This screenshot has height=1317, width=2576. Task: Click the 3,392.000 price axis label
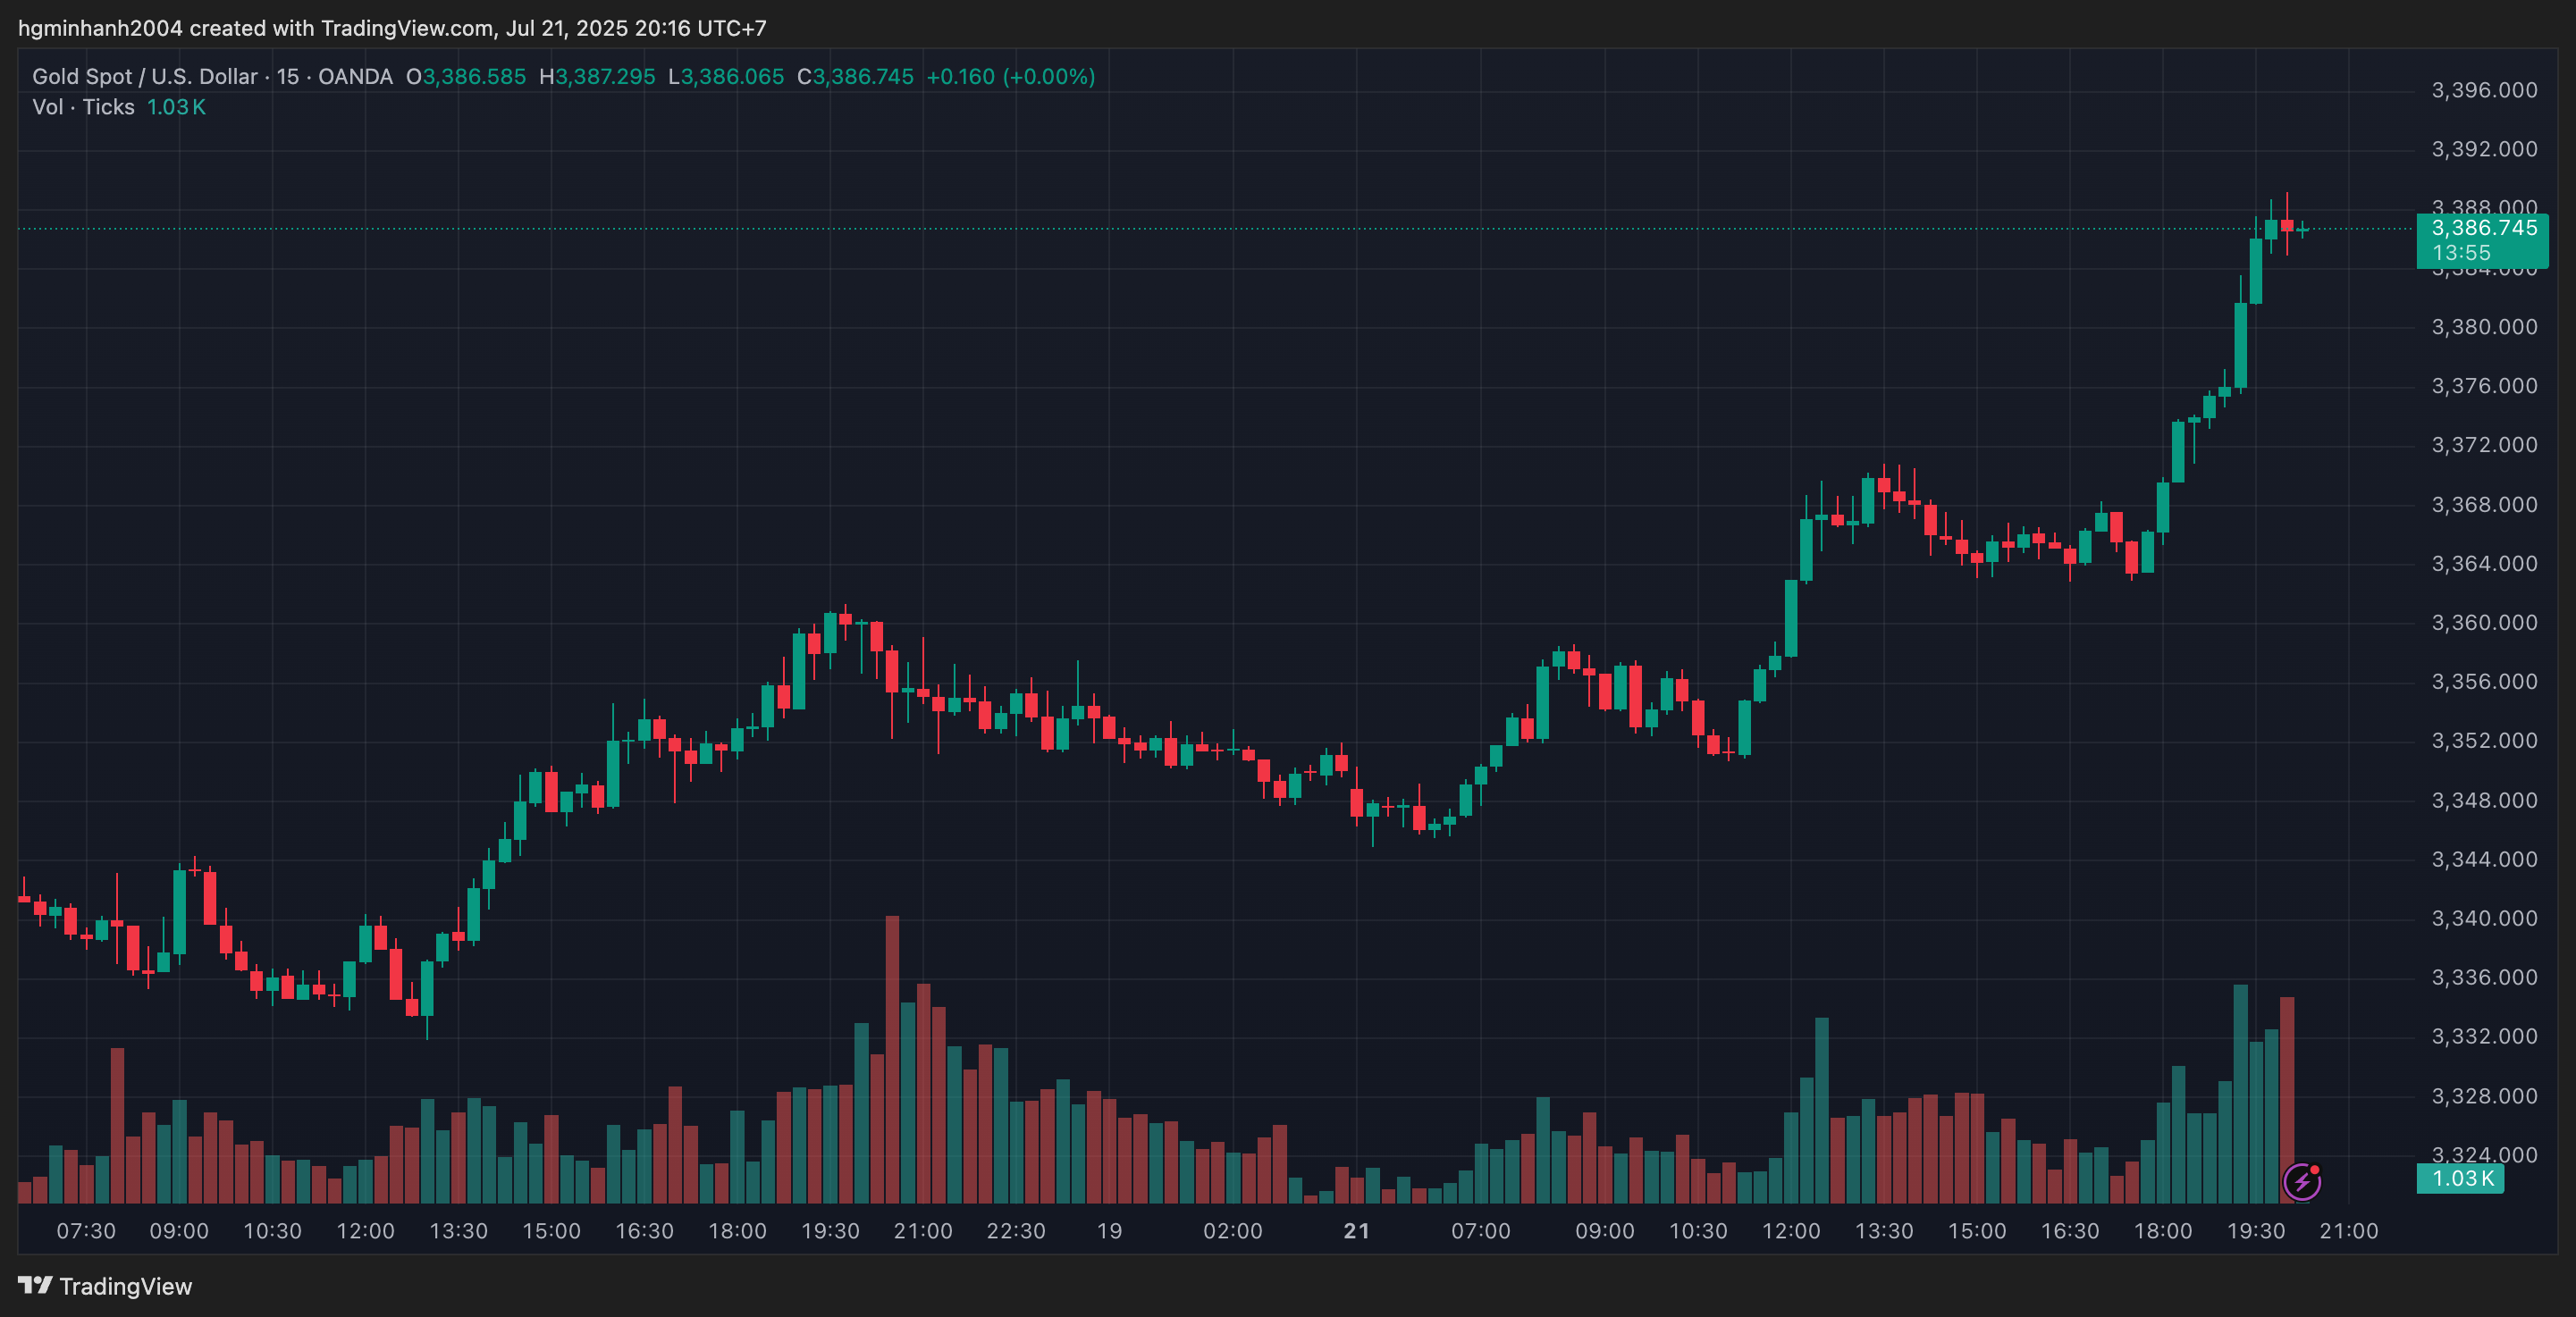coord(2484,149)
